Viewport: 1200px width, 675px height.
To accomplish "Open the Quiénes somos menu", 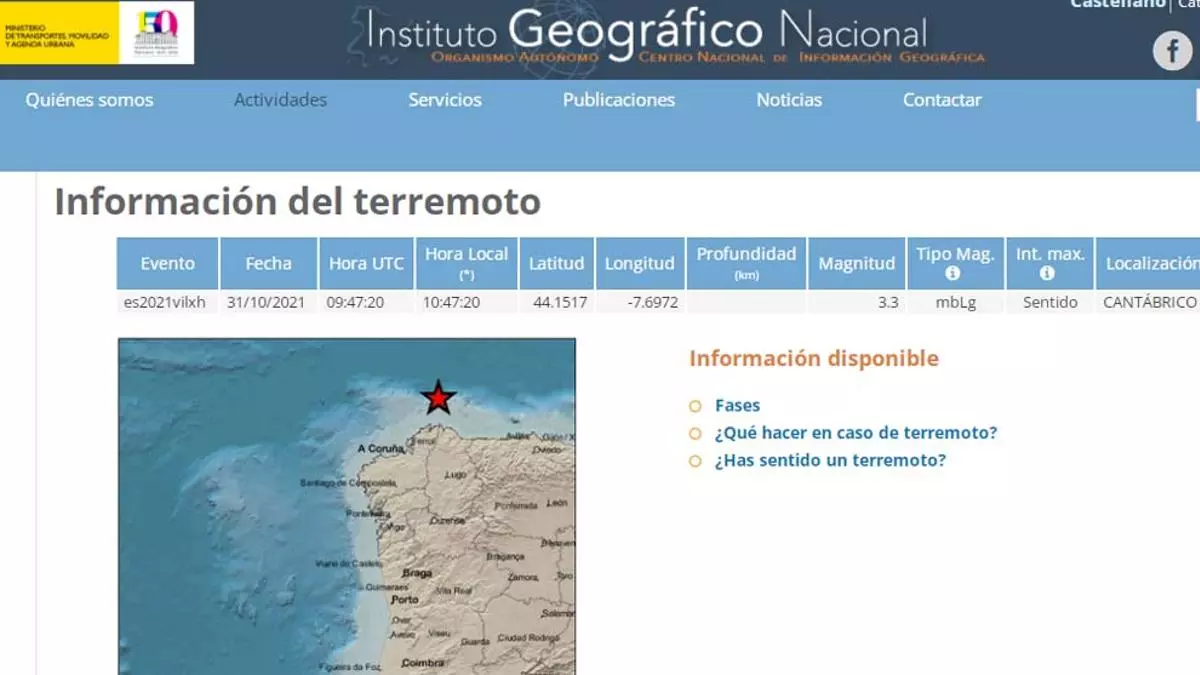I will [90, 100].
